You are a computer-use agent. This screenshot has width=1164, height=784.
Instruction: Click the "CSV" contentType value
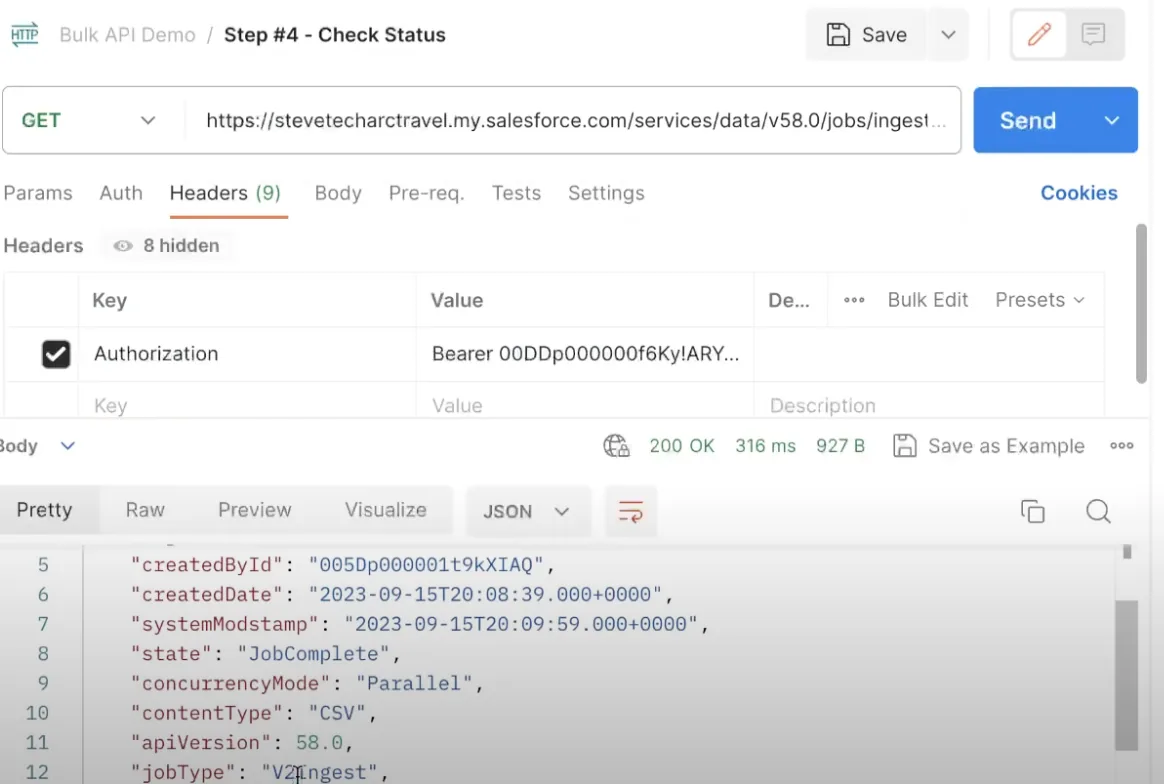(338, 713)
